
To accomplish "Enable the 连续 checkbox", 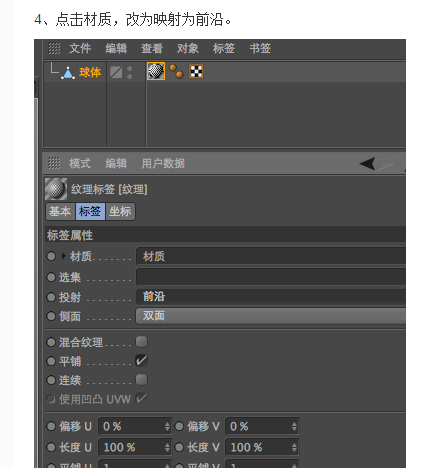I will pyautogui.click(x=141, y=379).
